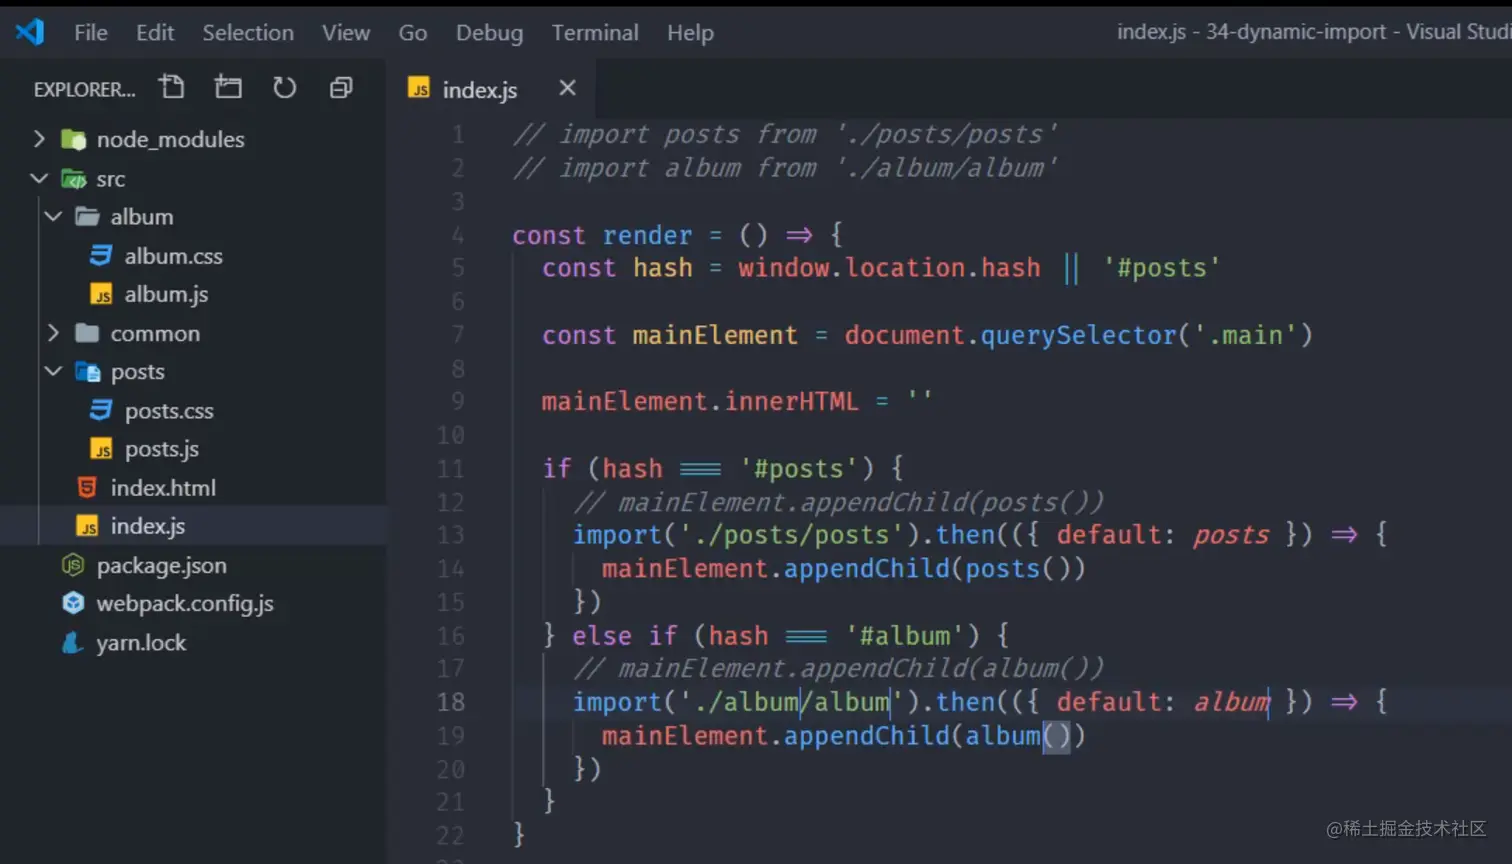Click the album folder icon
Screen dimensions: 1512x864
pos(87,217)
